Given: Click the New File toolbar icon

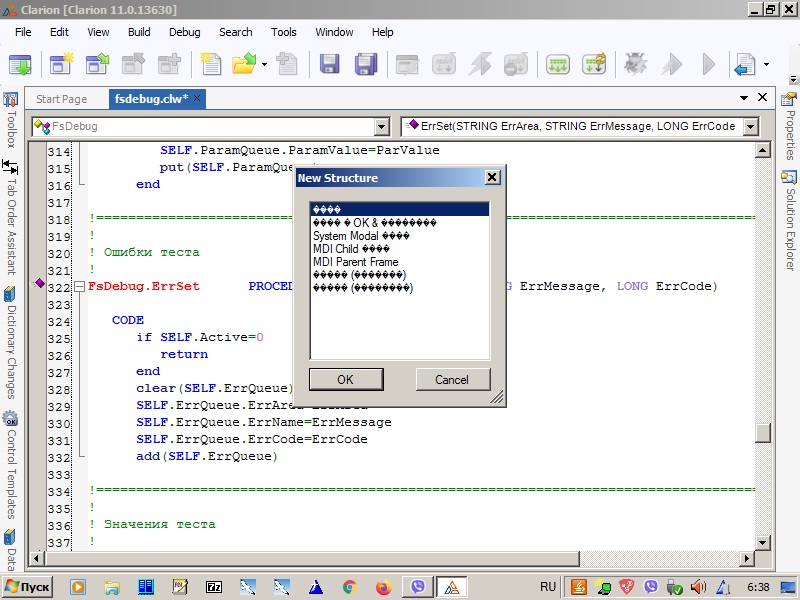Looking at the screenshot, I should 210,65.
